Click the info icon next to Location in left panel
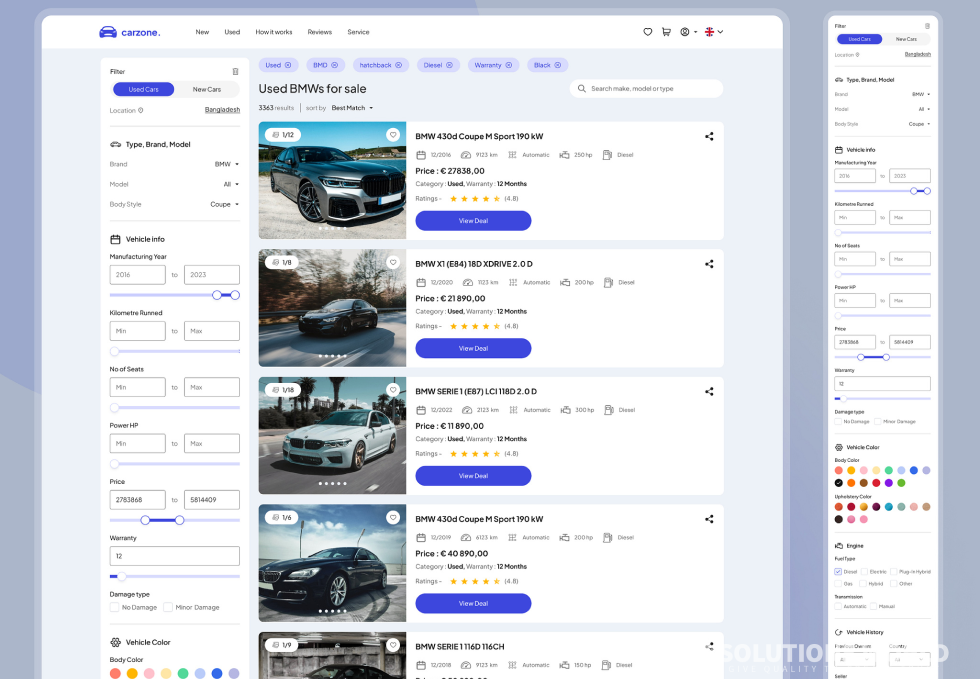Image resolution: width=980 pixels, height=680 pixels. pos(141,111)
